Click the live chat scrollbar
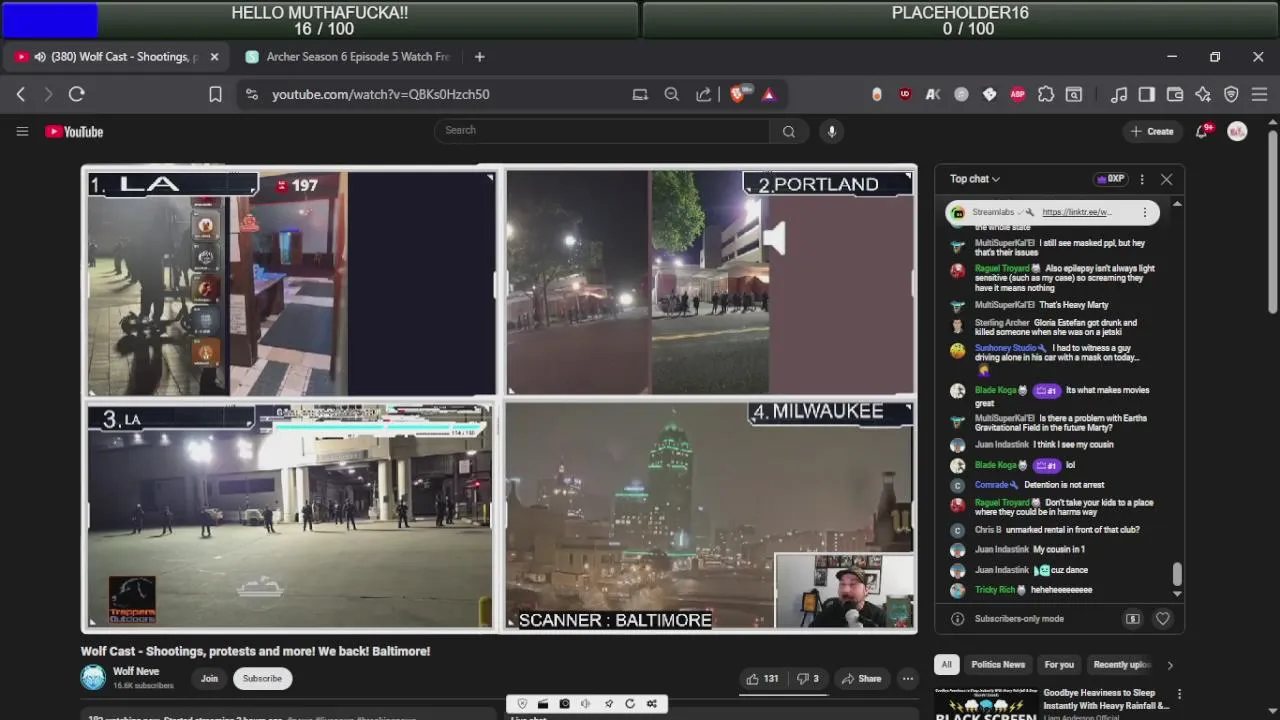Viewport: 1280px width, 720px height. point(1177,574)
